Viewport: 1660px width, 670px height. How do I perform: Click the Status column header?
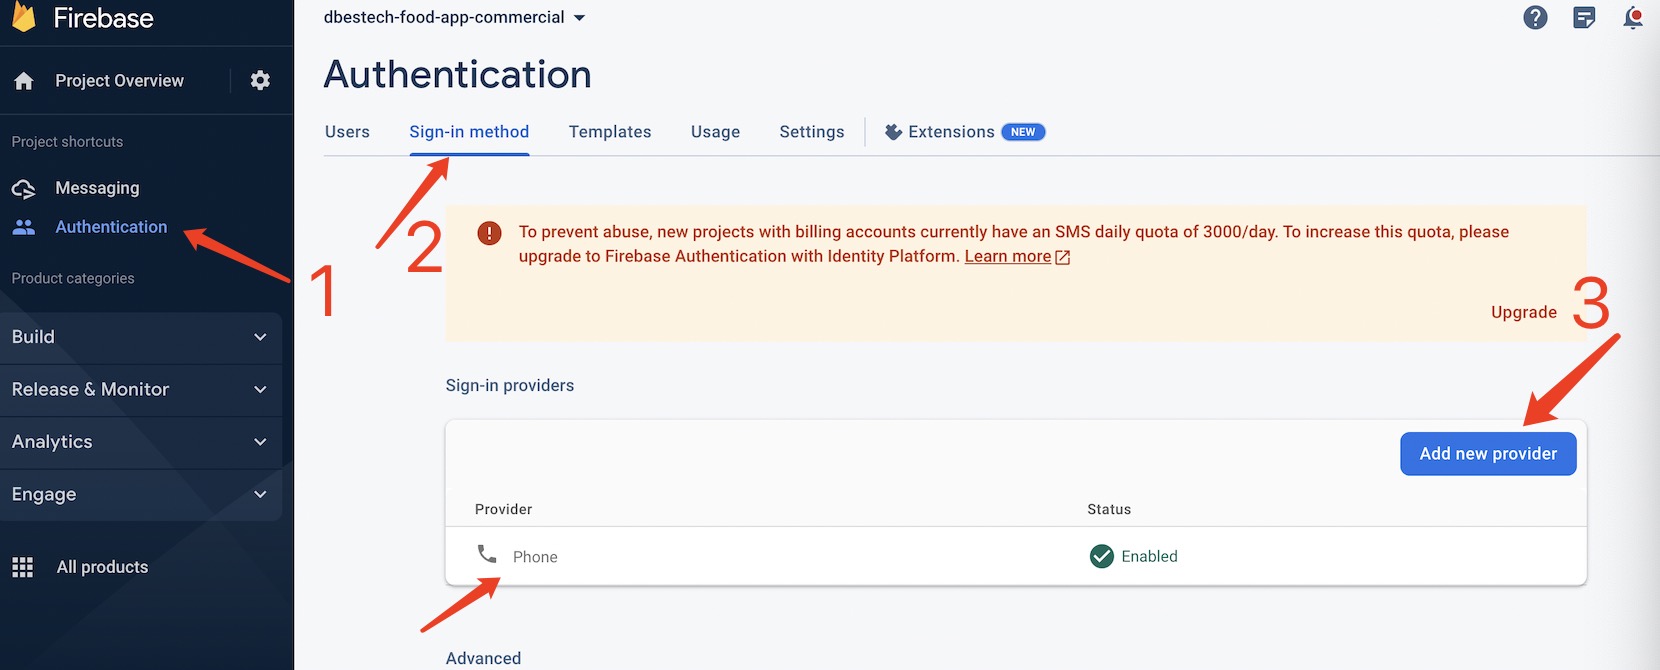point(1109,509)
